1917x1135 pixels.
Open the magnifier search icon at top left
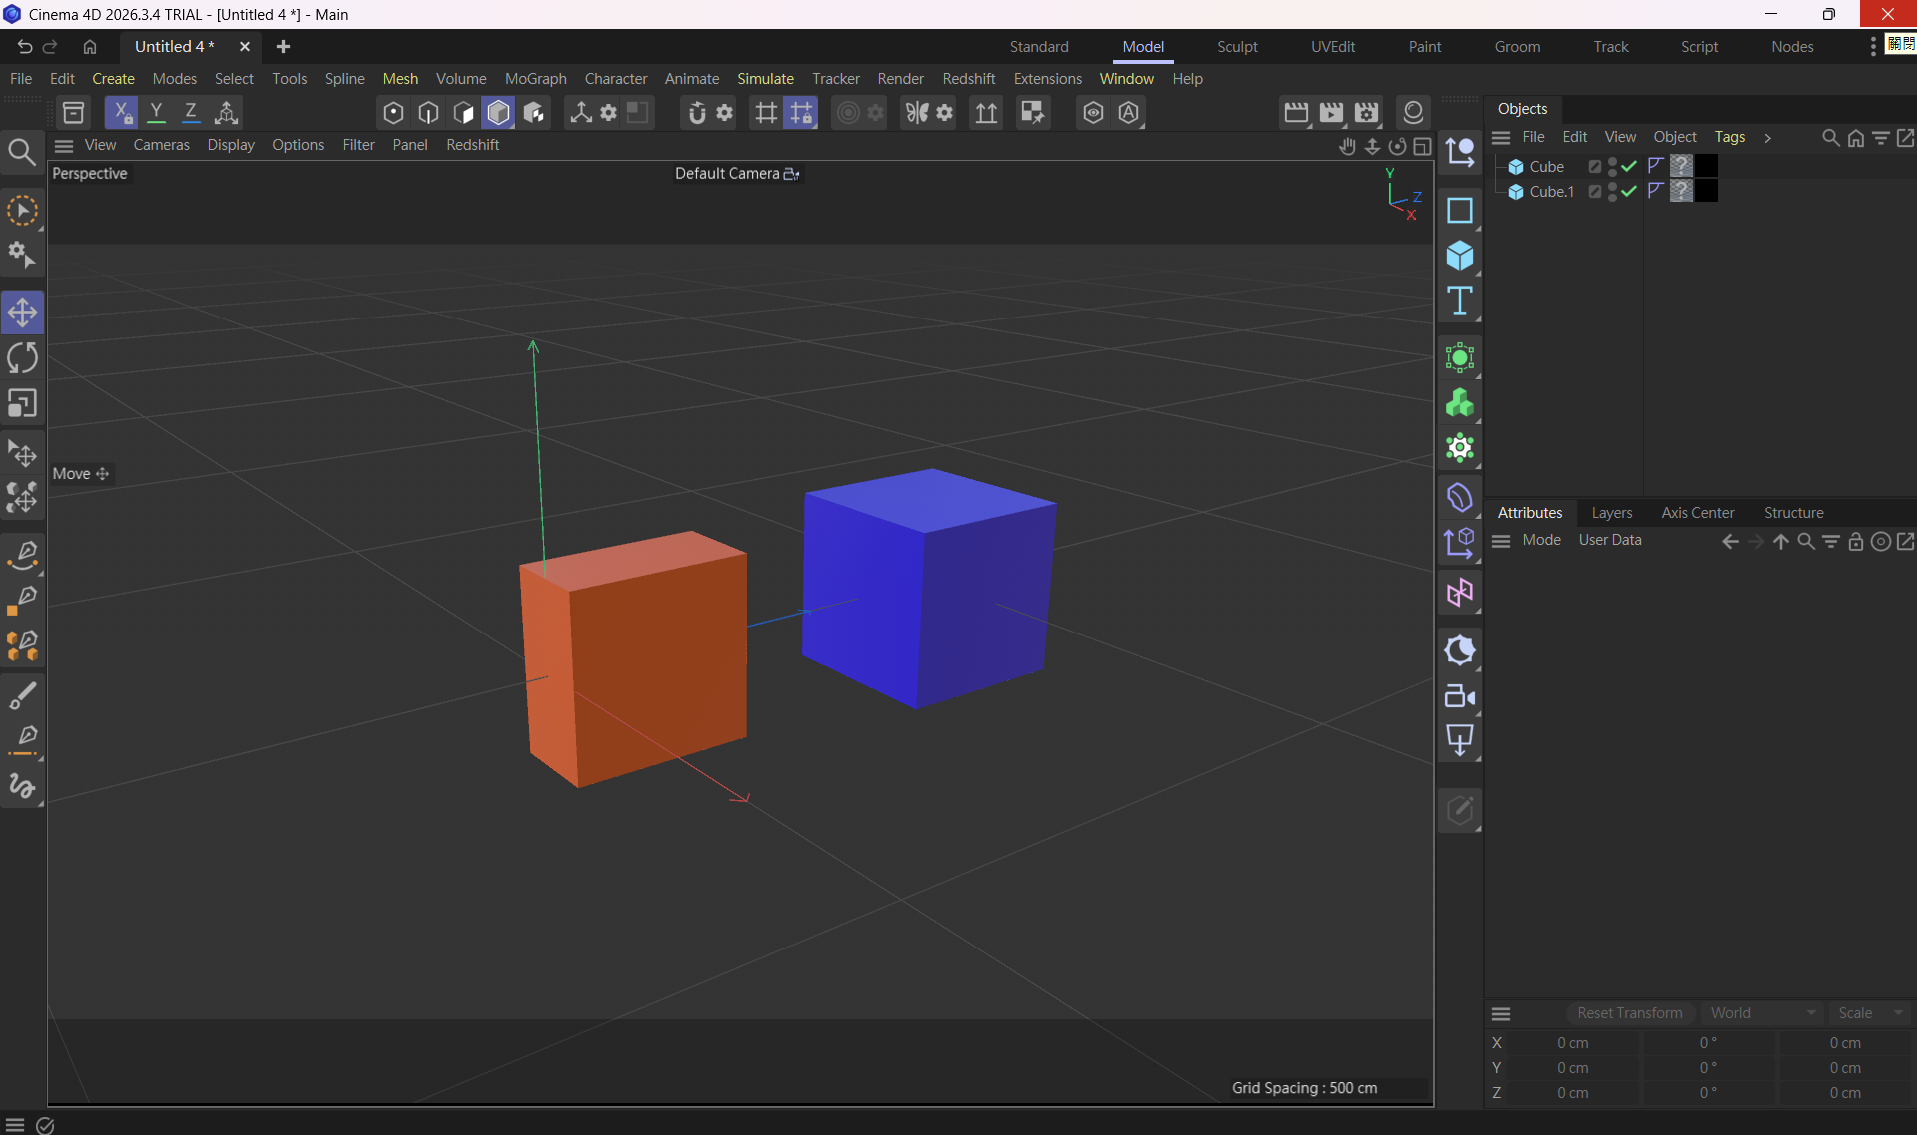tap(22, 151)
